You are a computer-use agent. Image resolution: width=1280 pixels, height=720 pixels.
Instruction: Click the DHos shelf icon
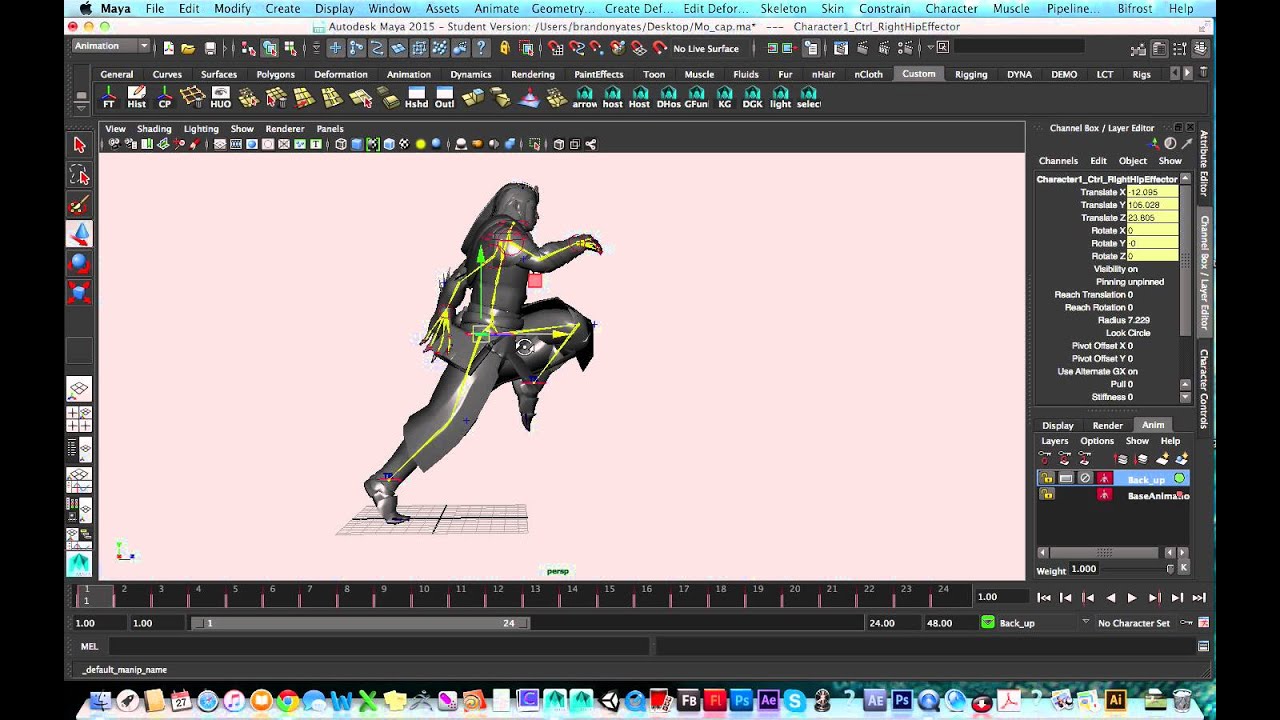pos(669,97)
